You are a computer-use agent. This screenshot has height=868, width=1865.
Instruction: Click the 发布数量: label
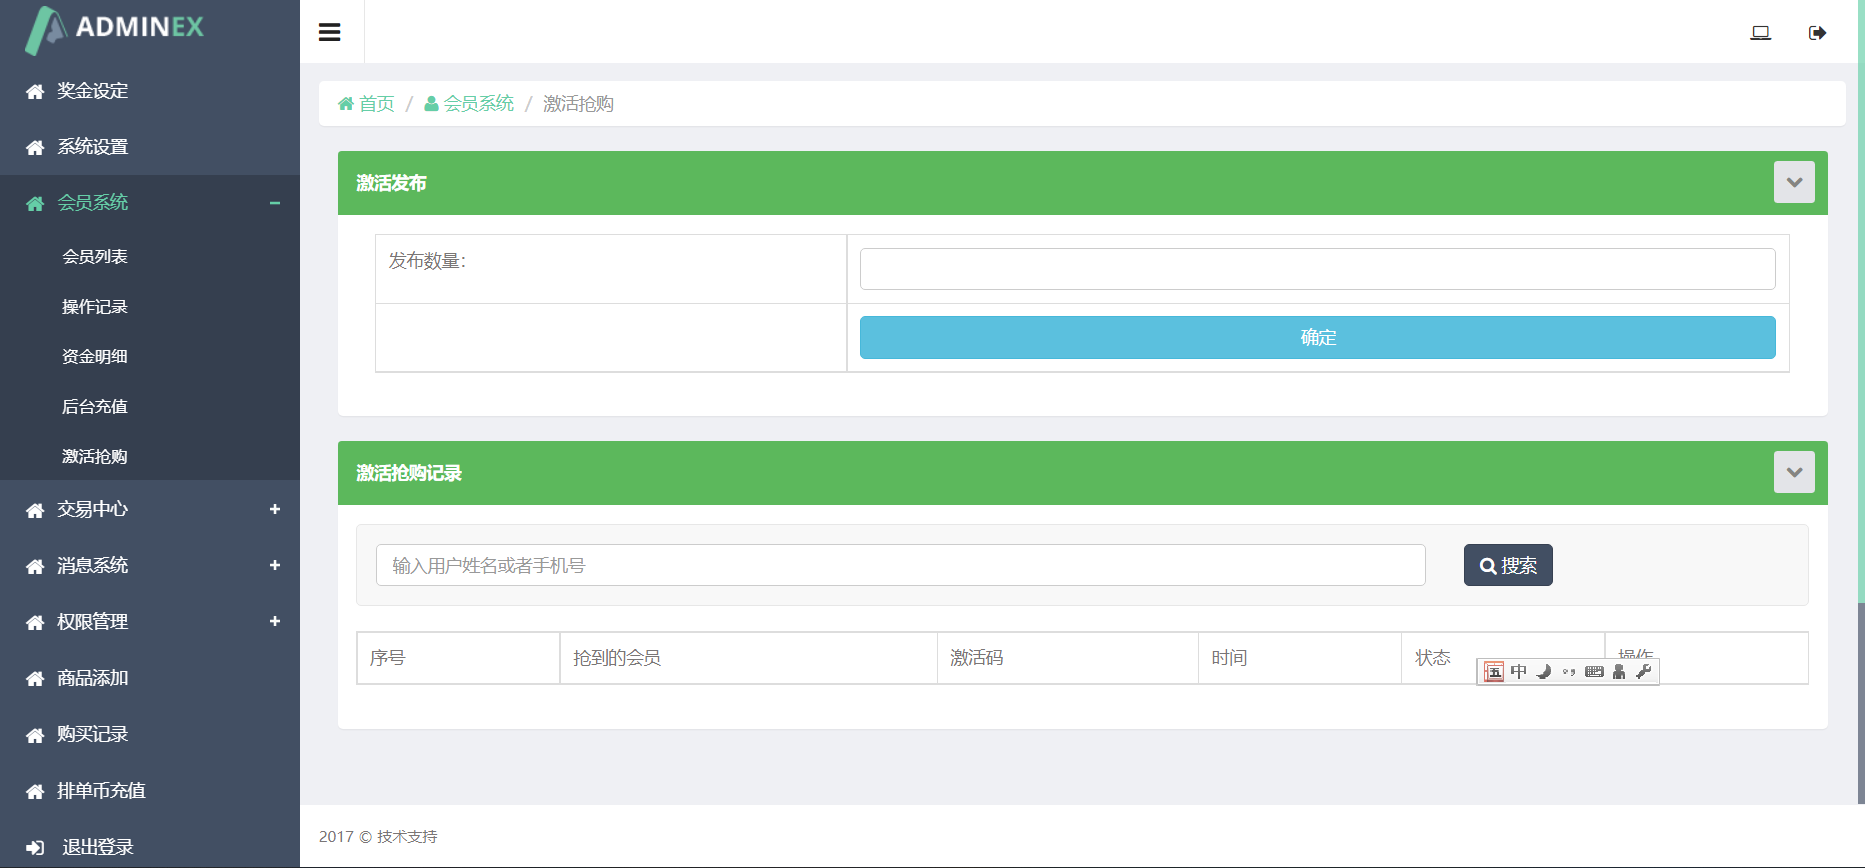(427, 261)
